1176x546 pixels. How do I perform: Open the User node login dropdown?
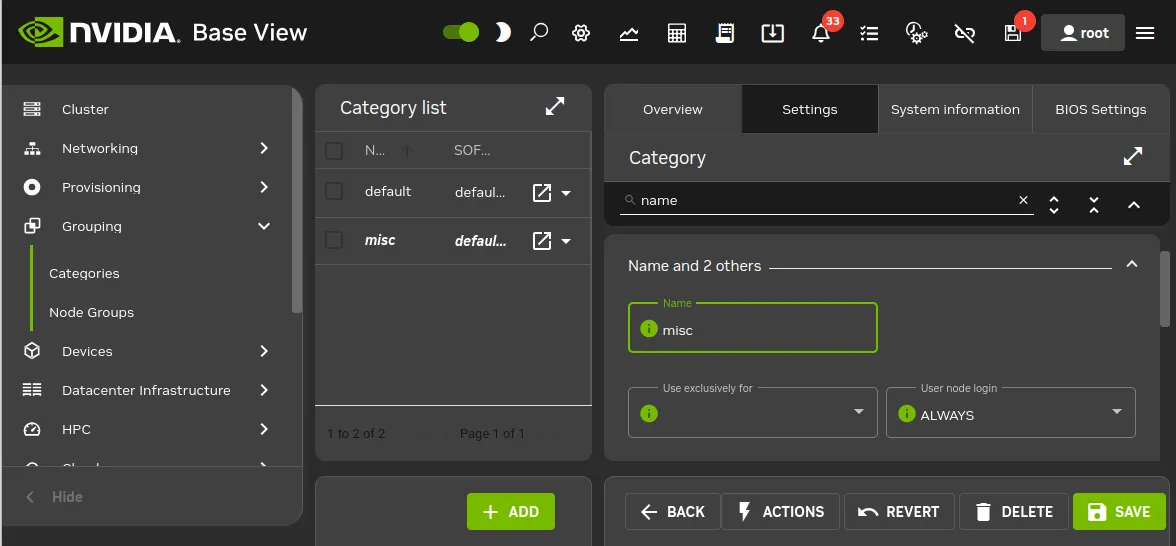tap(1010, 412)
